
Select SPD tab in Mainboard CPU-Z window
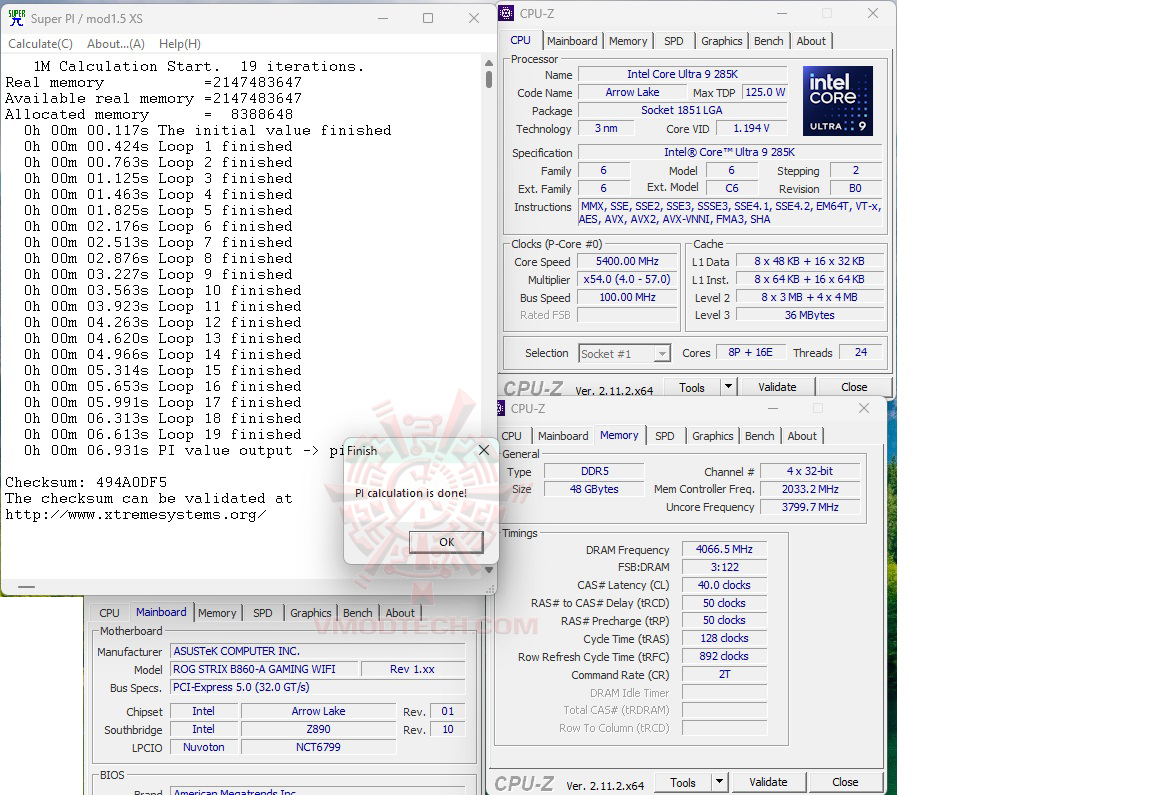click(x=262, y=613)
